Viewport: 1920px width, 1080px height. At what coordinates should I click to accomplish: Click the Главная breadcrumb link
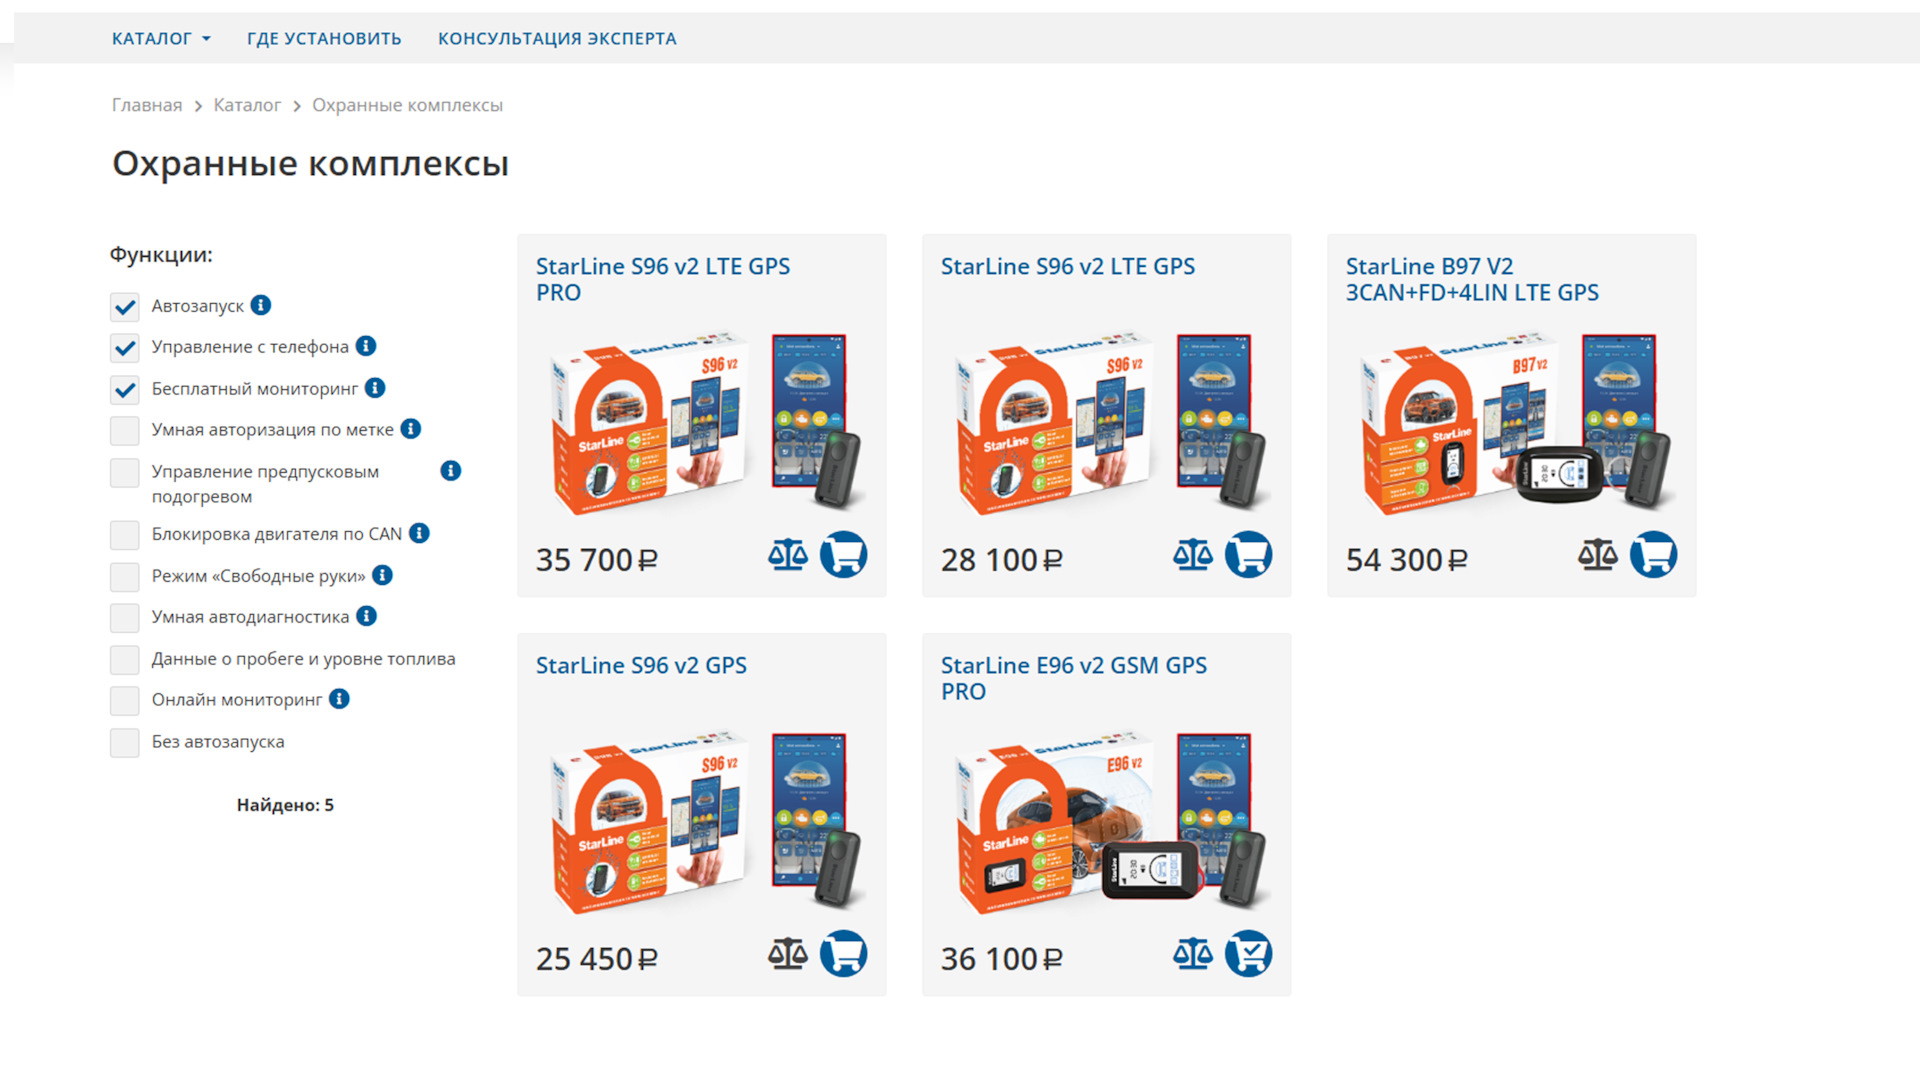pyautogui.click(x=147, y=105)
